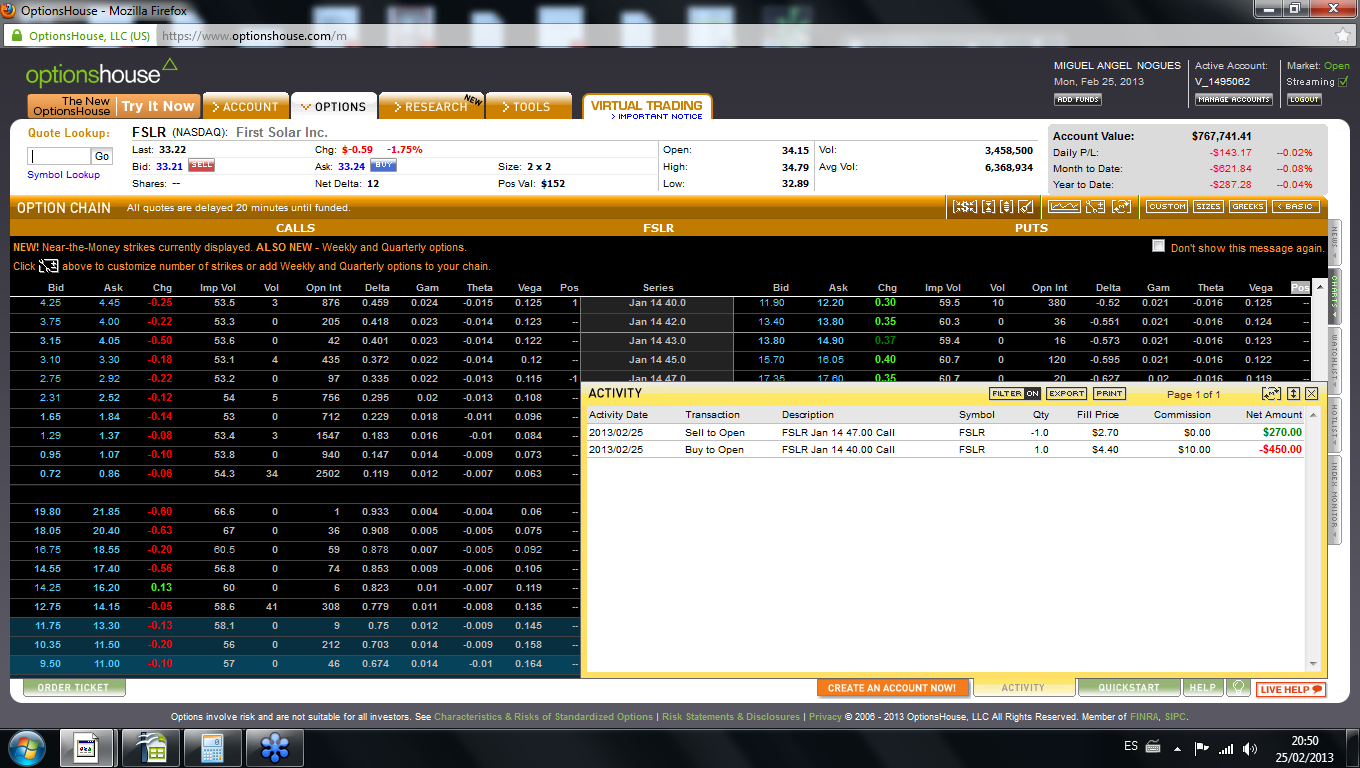Image resolution: width=1360 pixels, height=768 pixels.
Task: Click the customize strikes icon in the NEW message
Action: tap(49, 266)
